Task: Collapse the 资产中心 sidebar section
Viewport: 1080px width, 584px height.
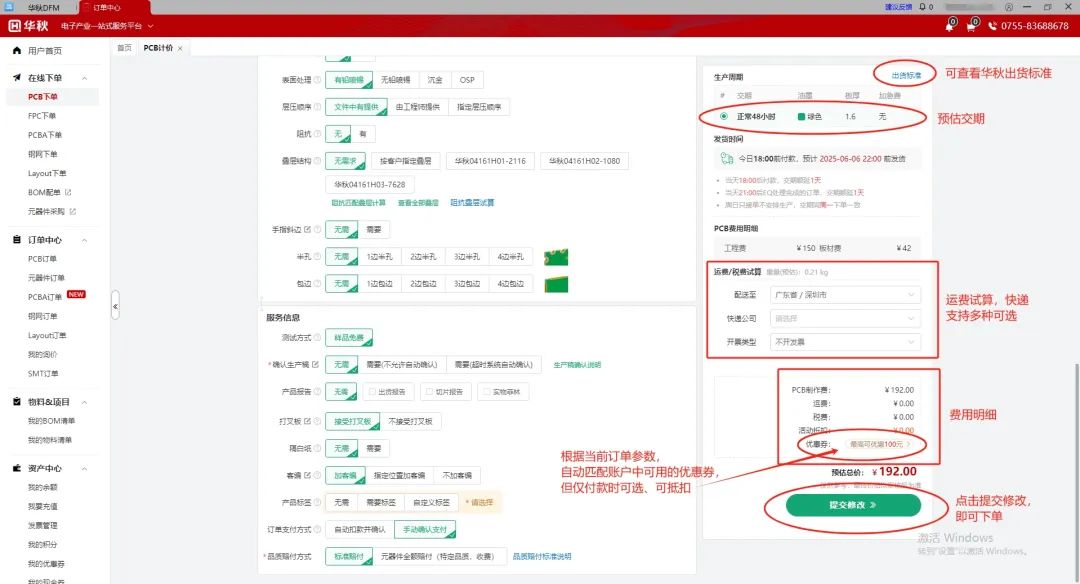Action: point(85,468)
